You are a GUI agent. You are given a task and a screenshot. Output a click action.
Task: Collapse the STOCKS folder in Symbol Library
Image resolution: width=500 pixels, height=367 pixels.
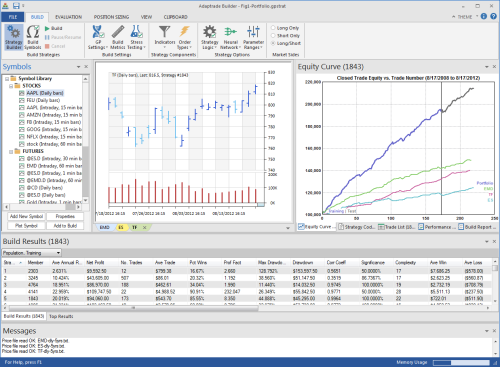point(11,86)
